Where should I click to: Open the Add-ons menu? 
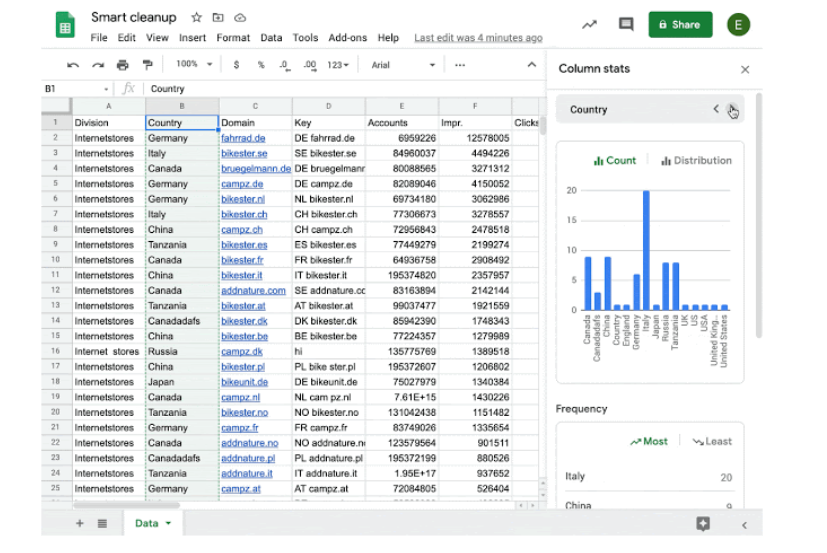click(x=348, y=37)
